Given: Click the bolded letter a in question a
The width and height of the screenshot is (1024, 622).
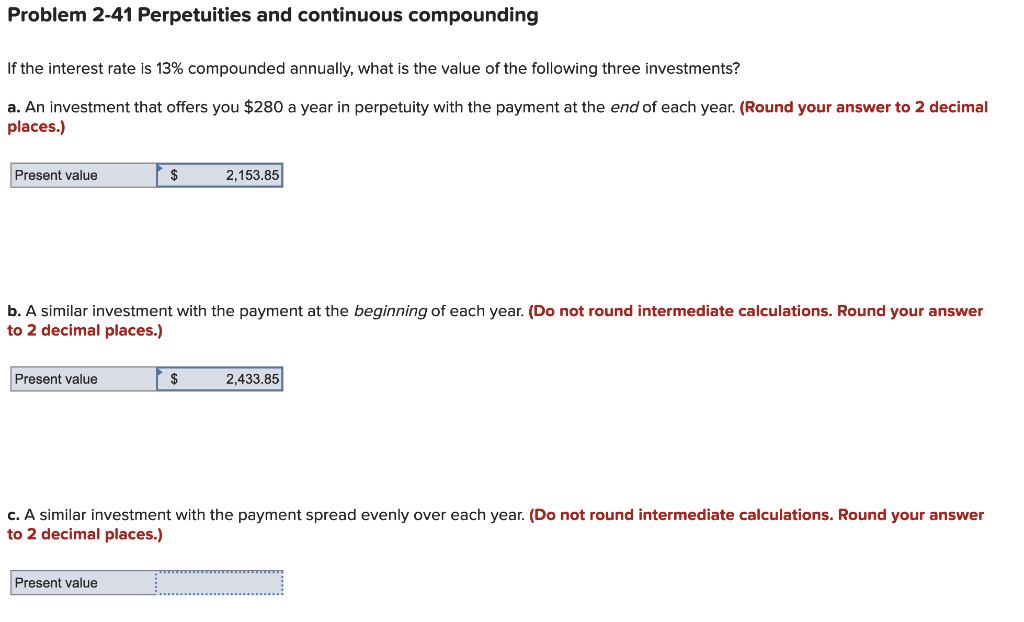Looking at the screenshot, I should [12, 107].
